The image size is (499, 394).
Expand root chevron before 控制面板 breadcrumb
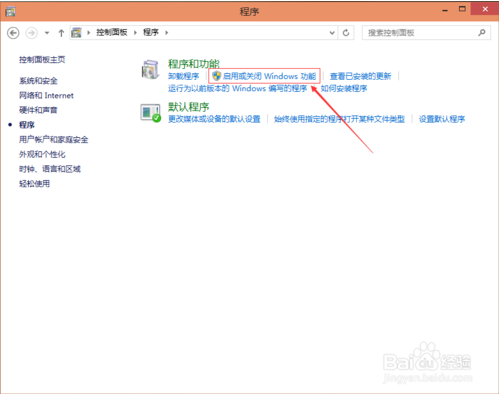click(88, 32)
